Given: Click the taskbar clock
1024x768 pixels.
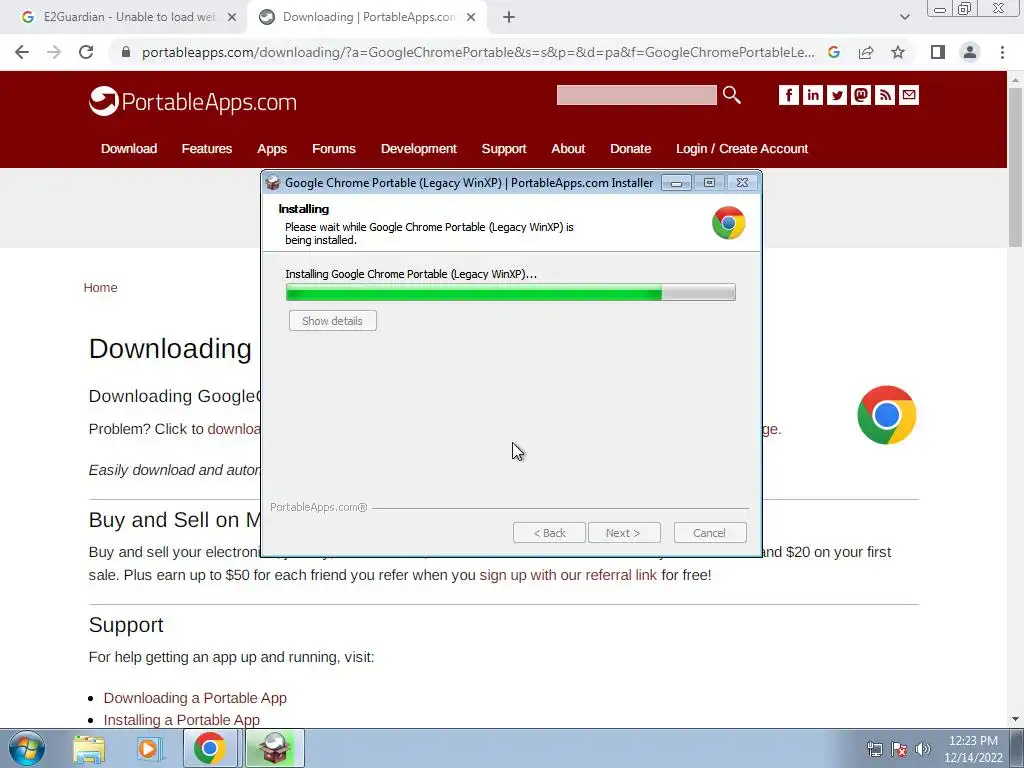Looking at the screenshot, I should point(973,749).
